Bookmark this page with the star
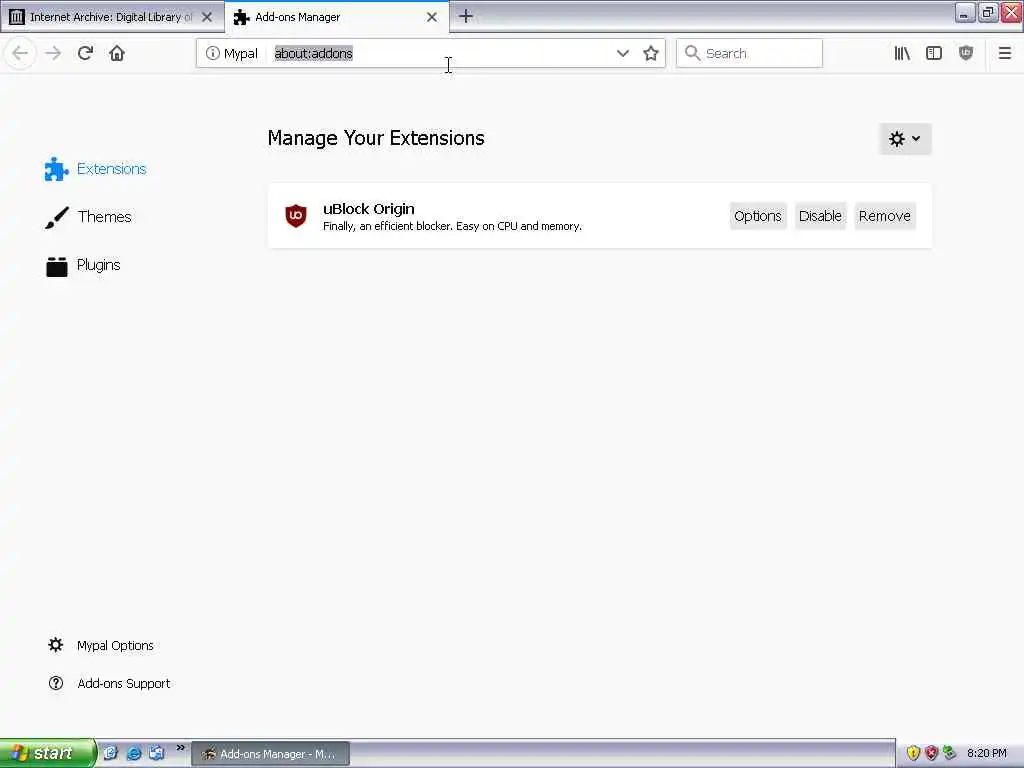The width and height of the screenshot is (1024, 768). [650, 54]
